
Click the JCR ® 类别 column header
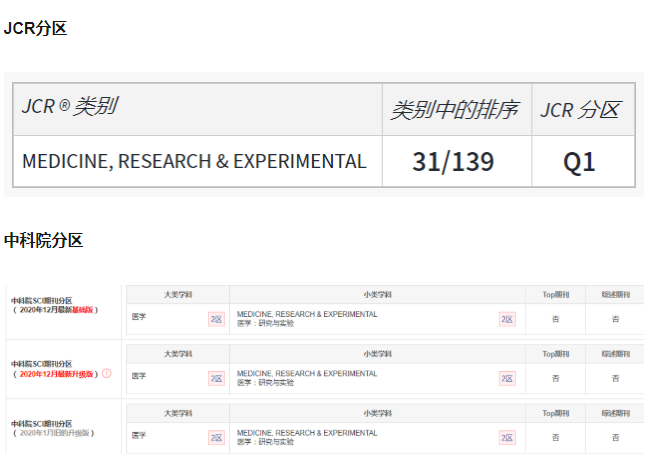point(70,106)
